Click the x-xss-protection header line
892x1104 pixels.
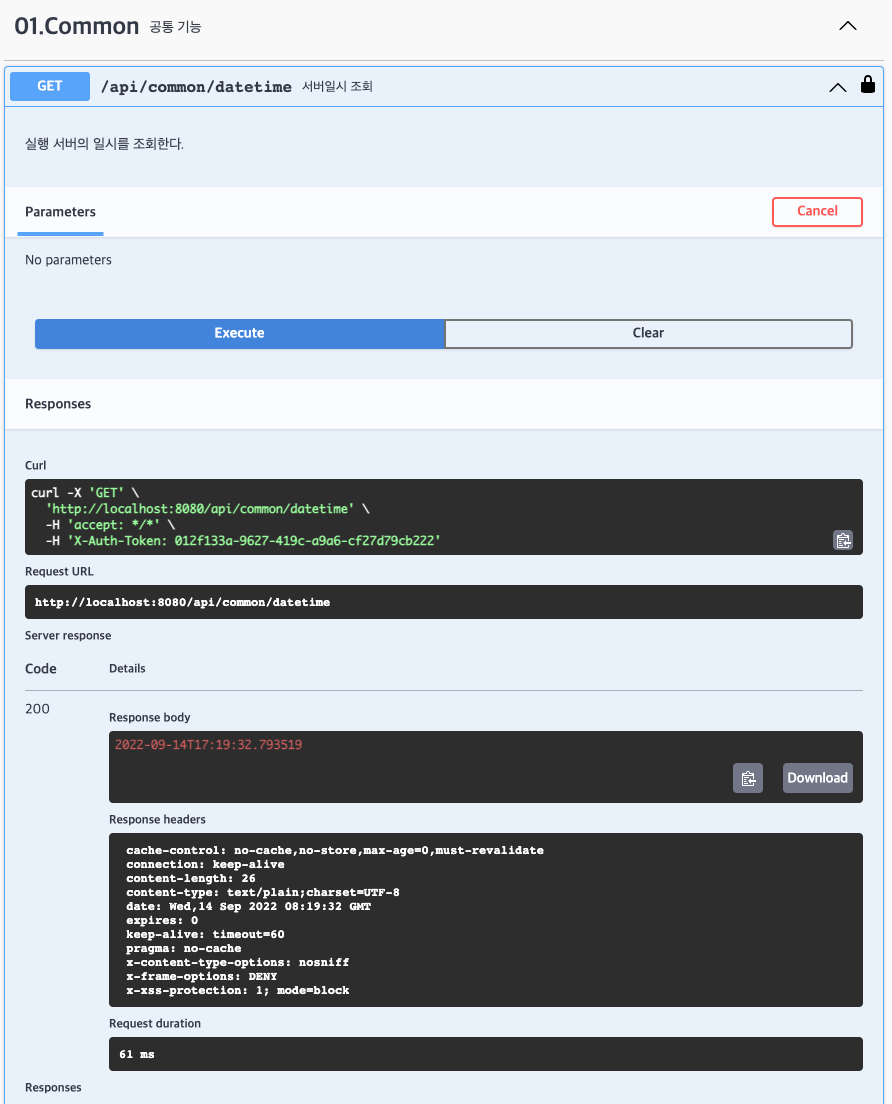click(238, 991)
